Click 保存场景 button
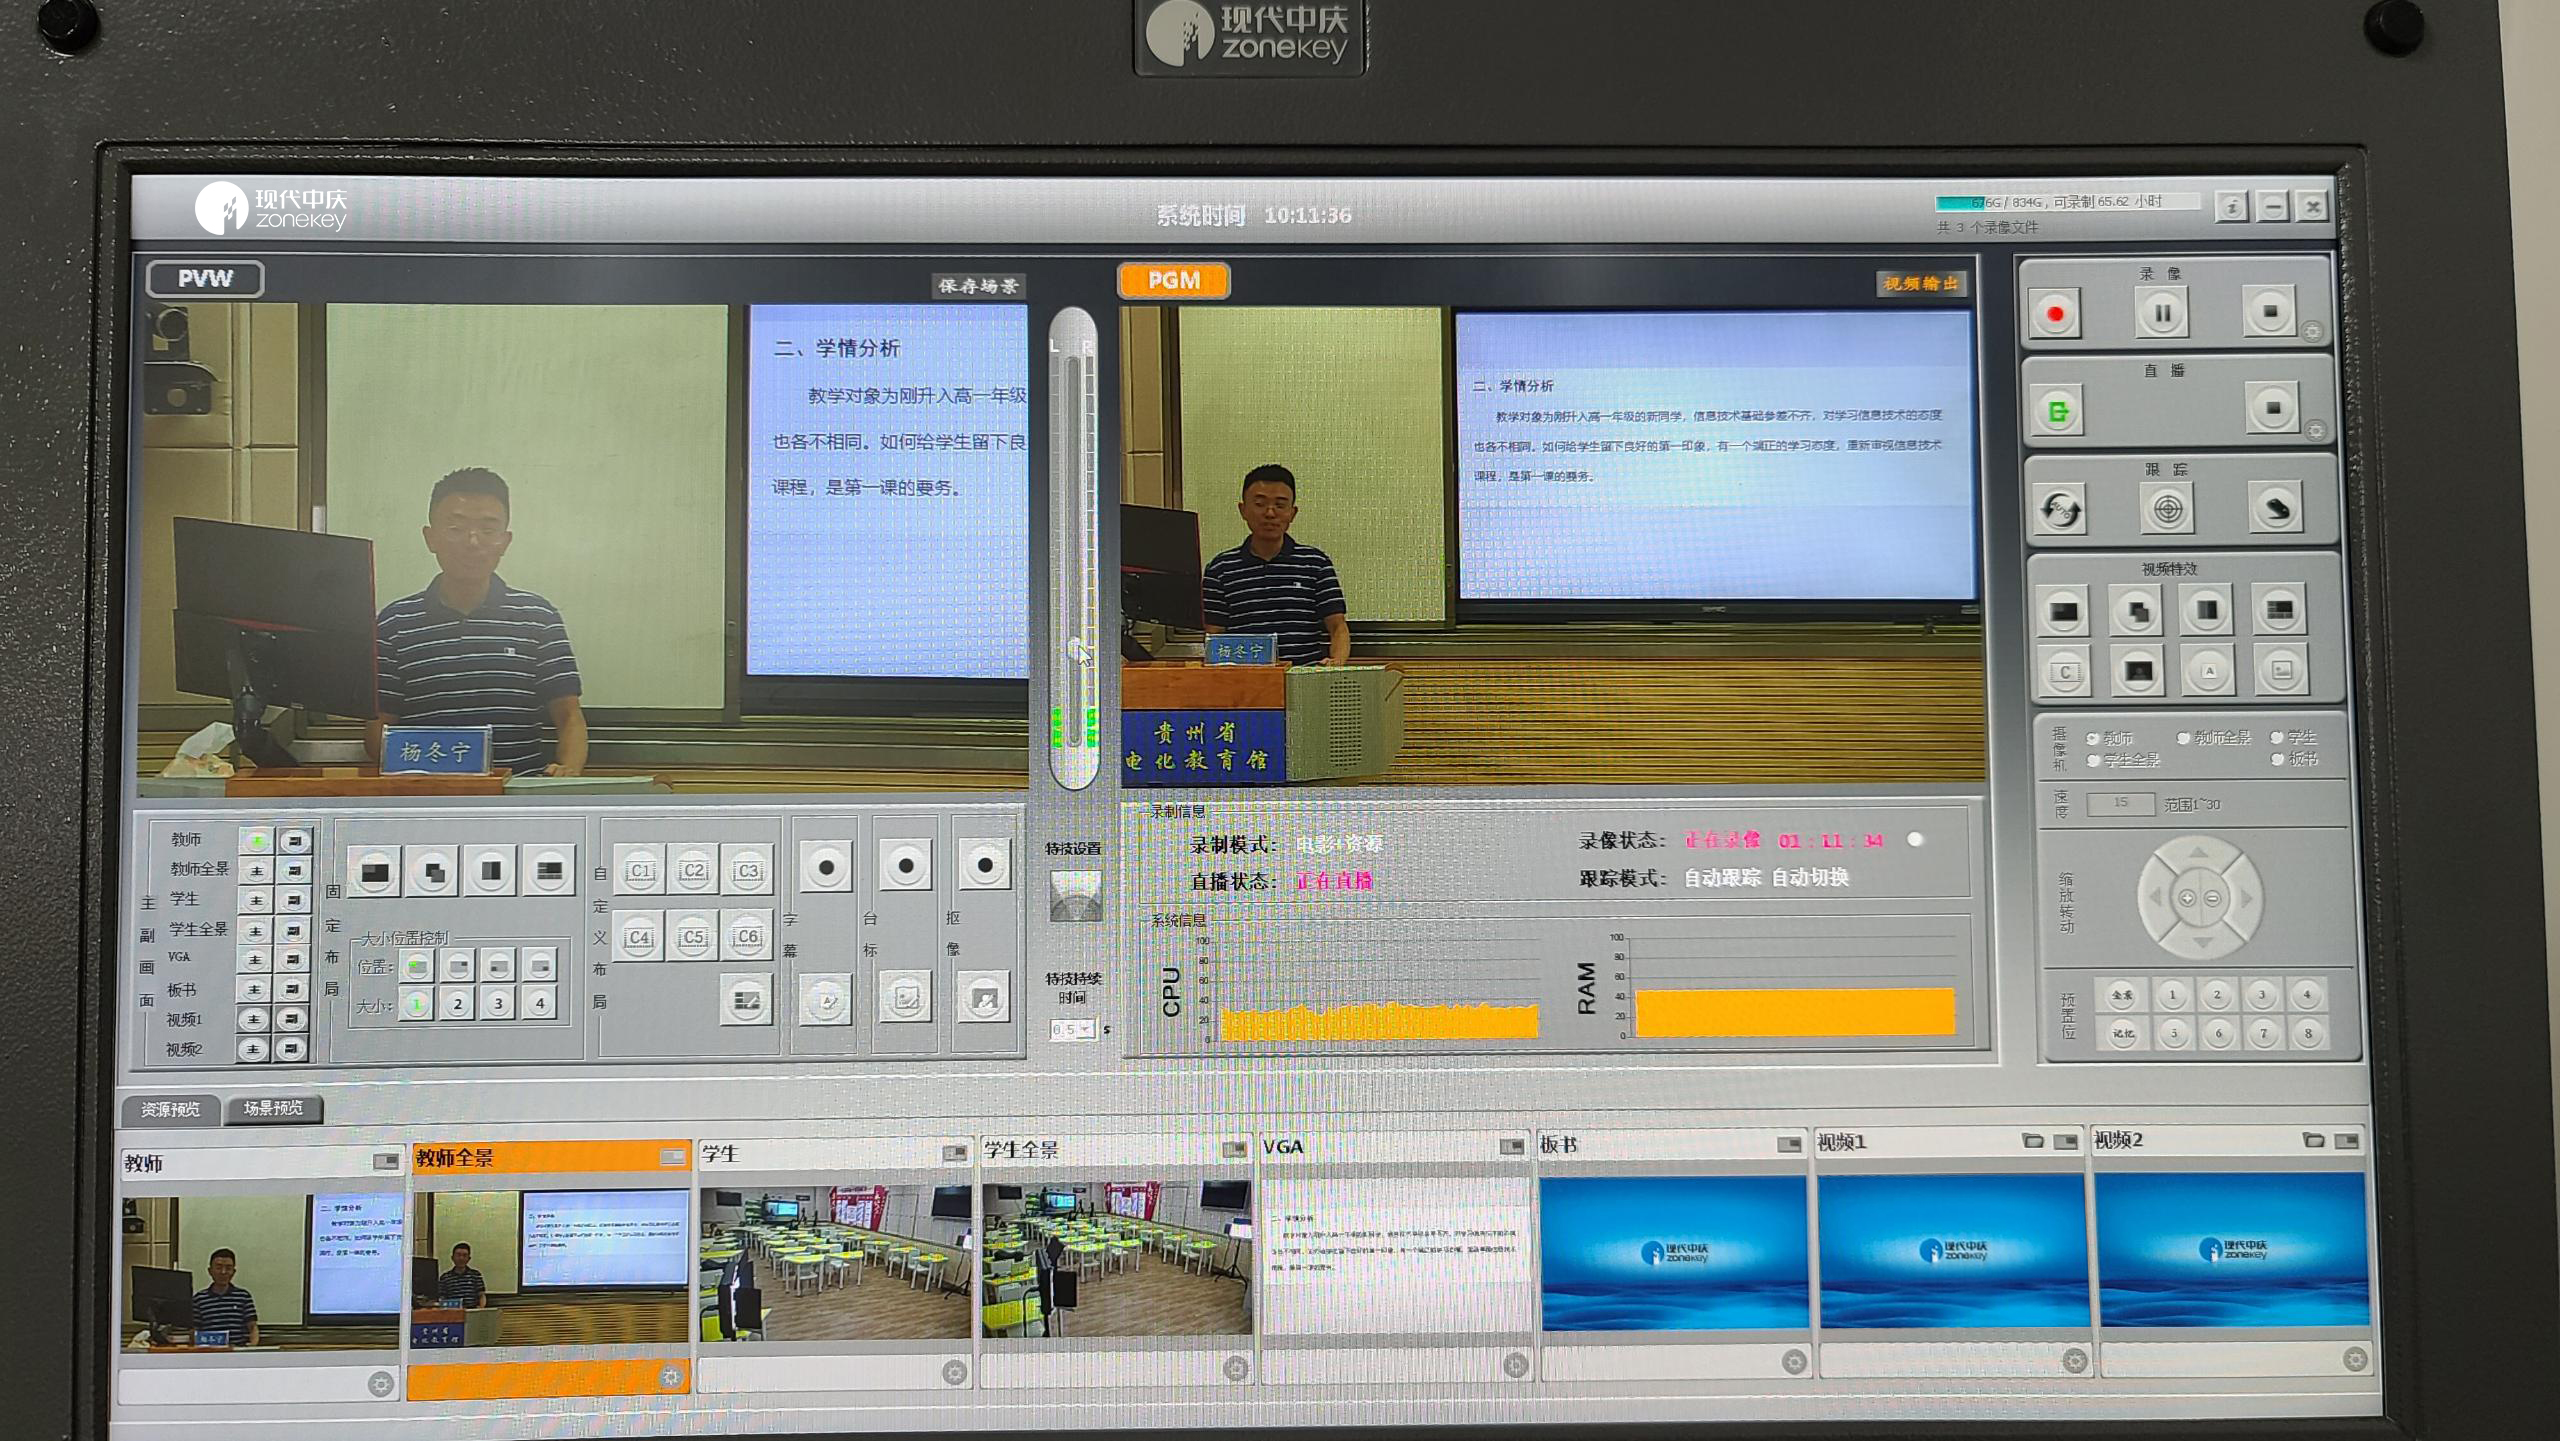 tap(978, 286)
